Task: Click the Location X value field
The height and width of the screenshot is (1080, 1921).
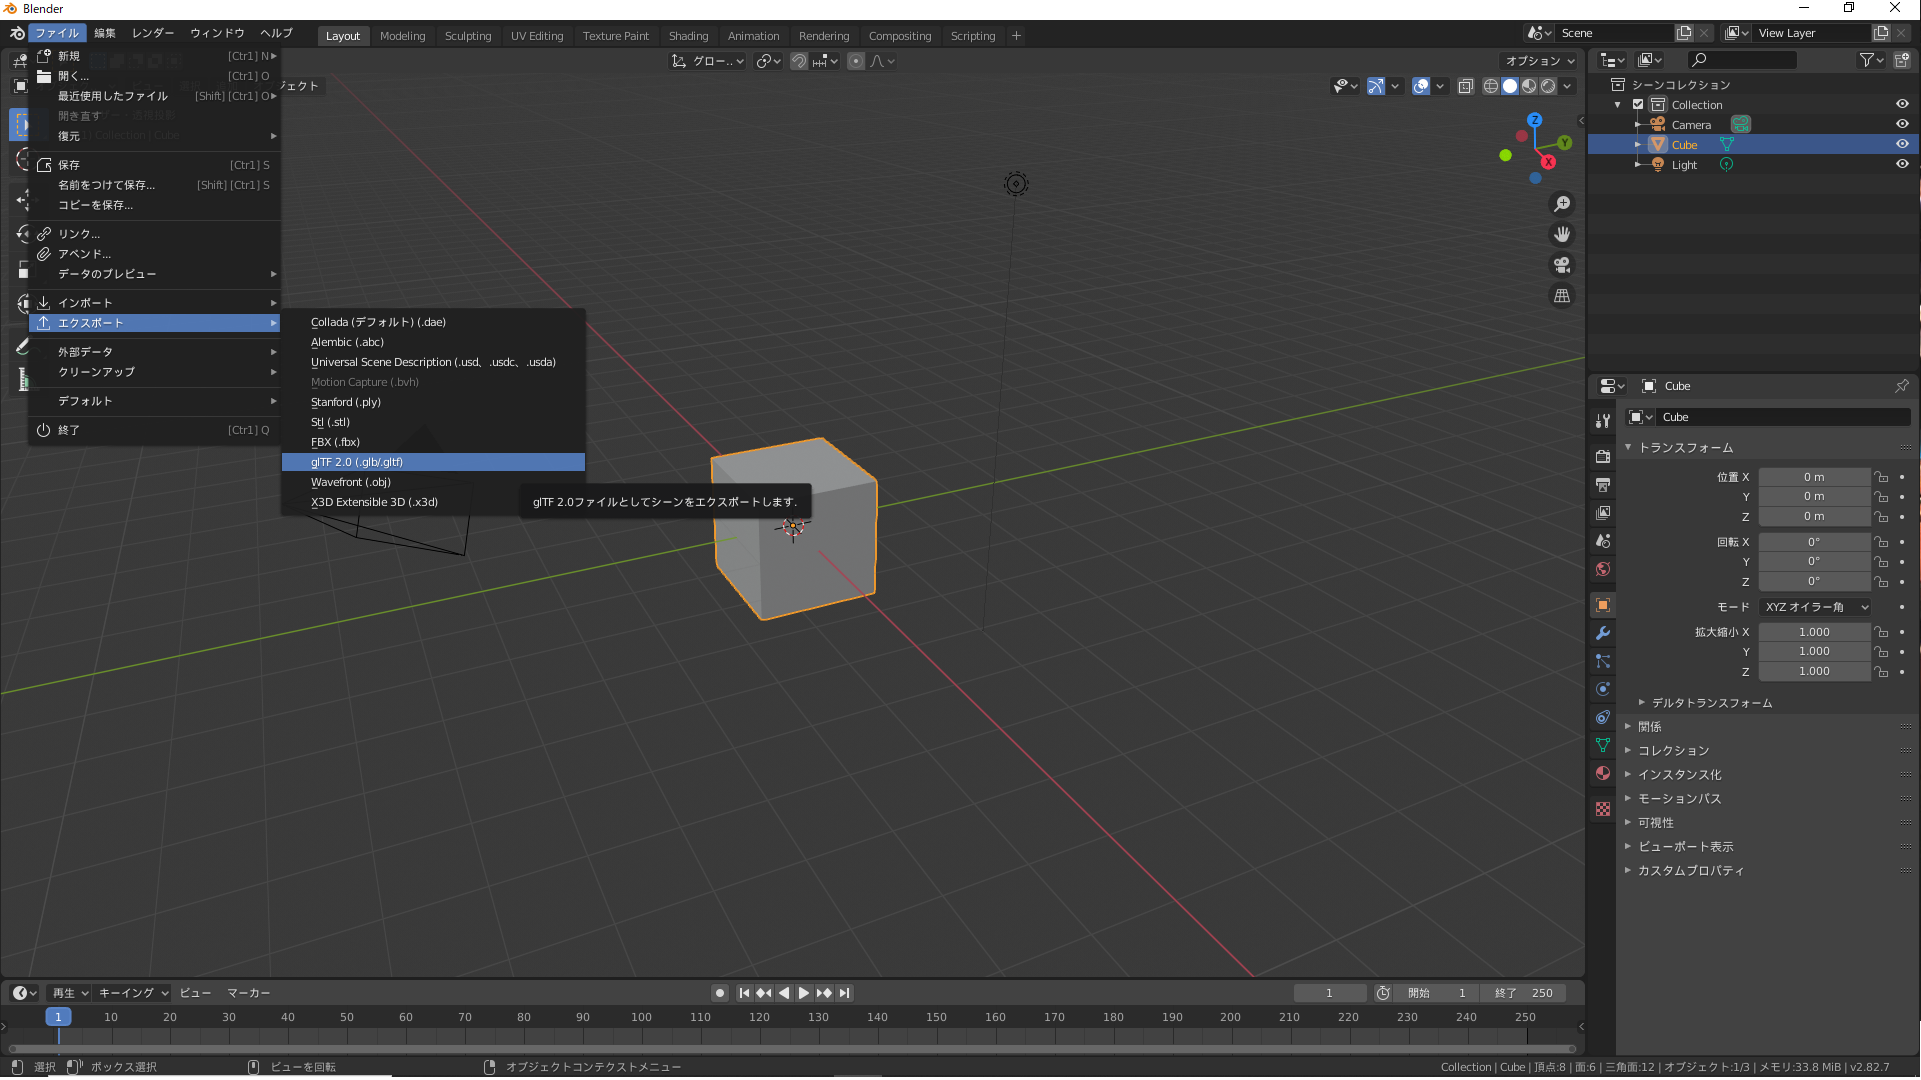Action: pyautogui.click(x=1814, y=477)
